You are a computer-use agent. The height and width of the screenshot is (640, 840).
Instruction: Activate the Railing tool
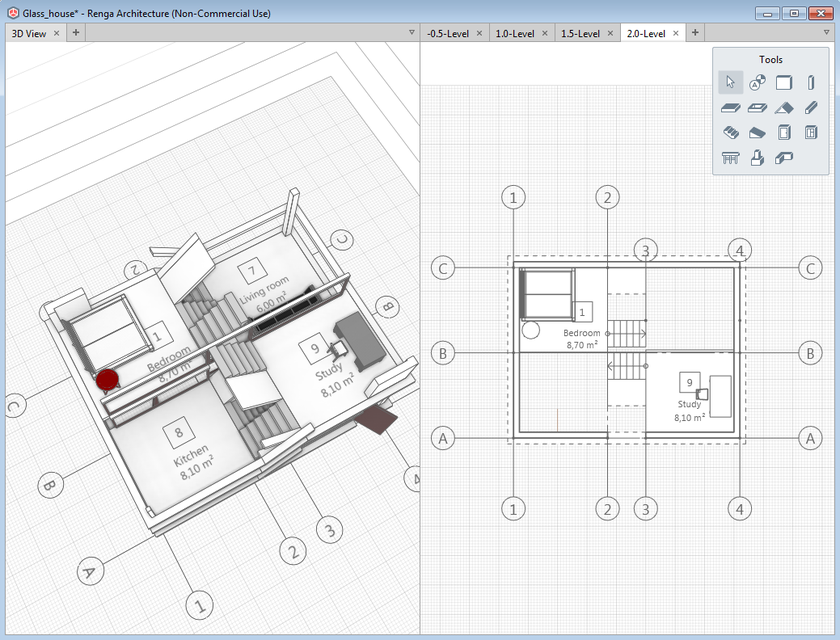(x=731, y=157)
